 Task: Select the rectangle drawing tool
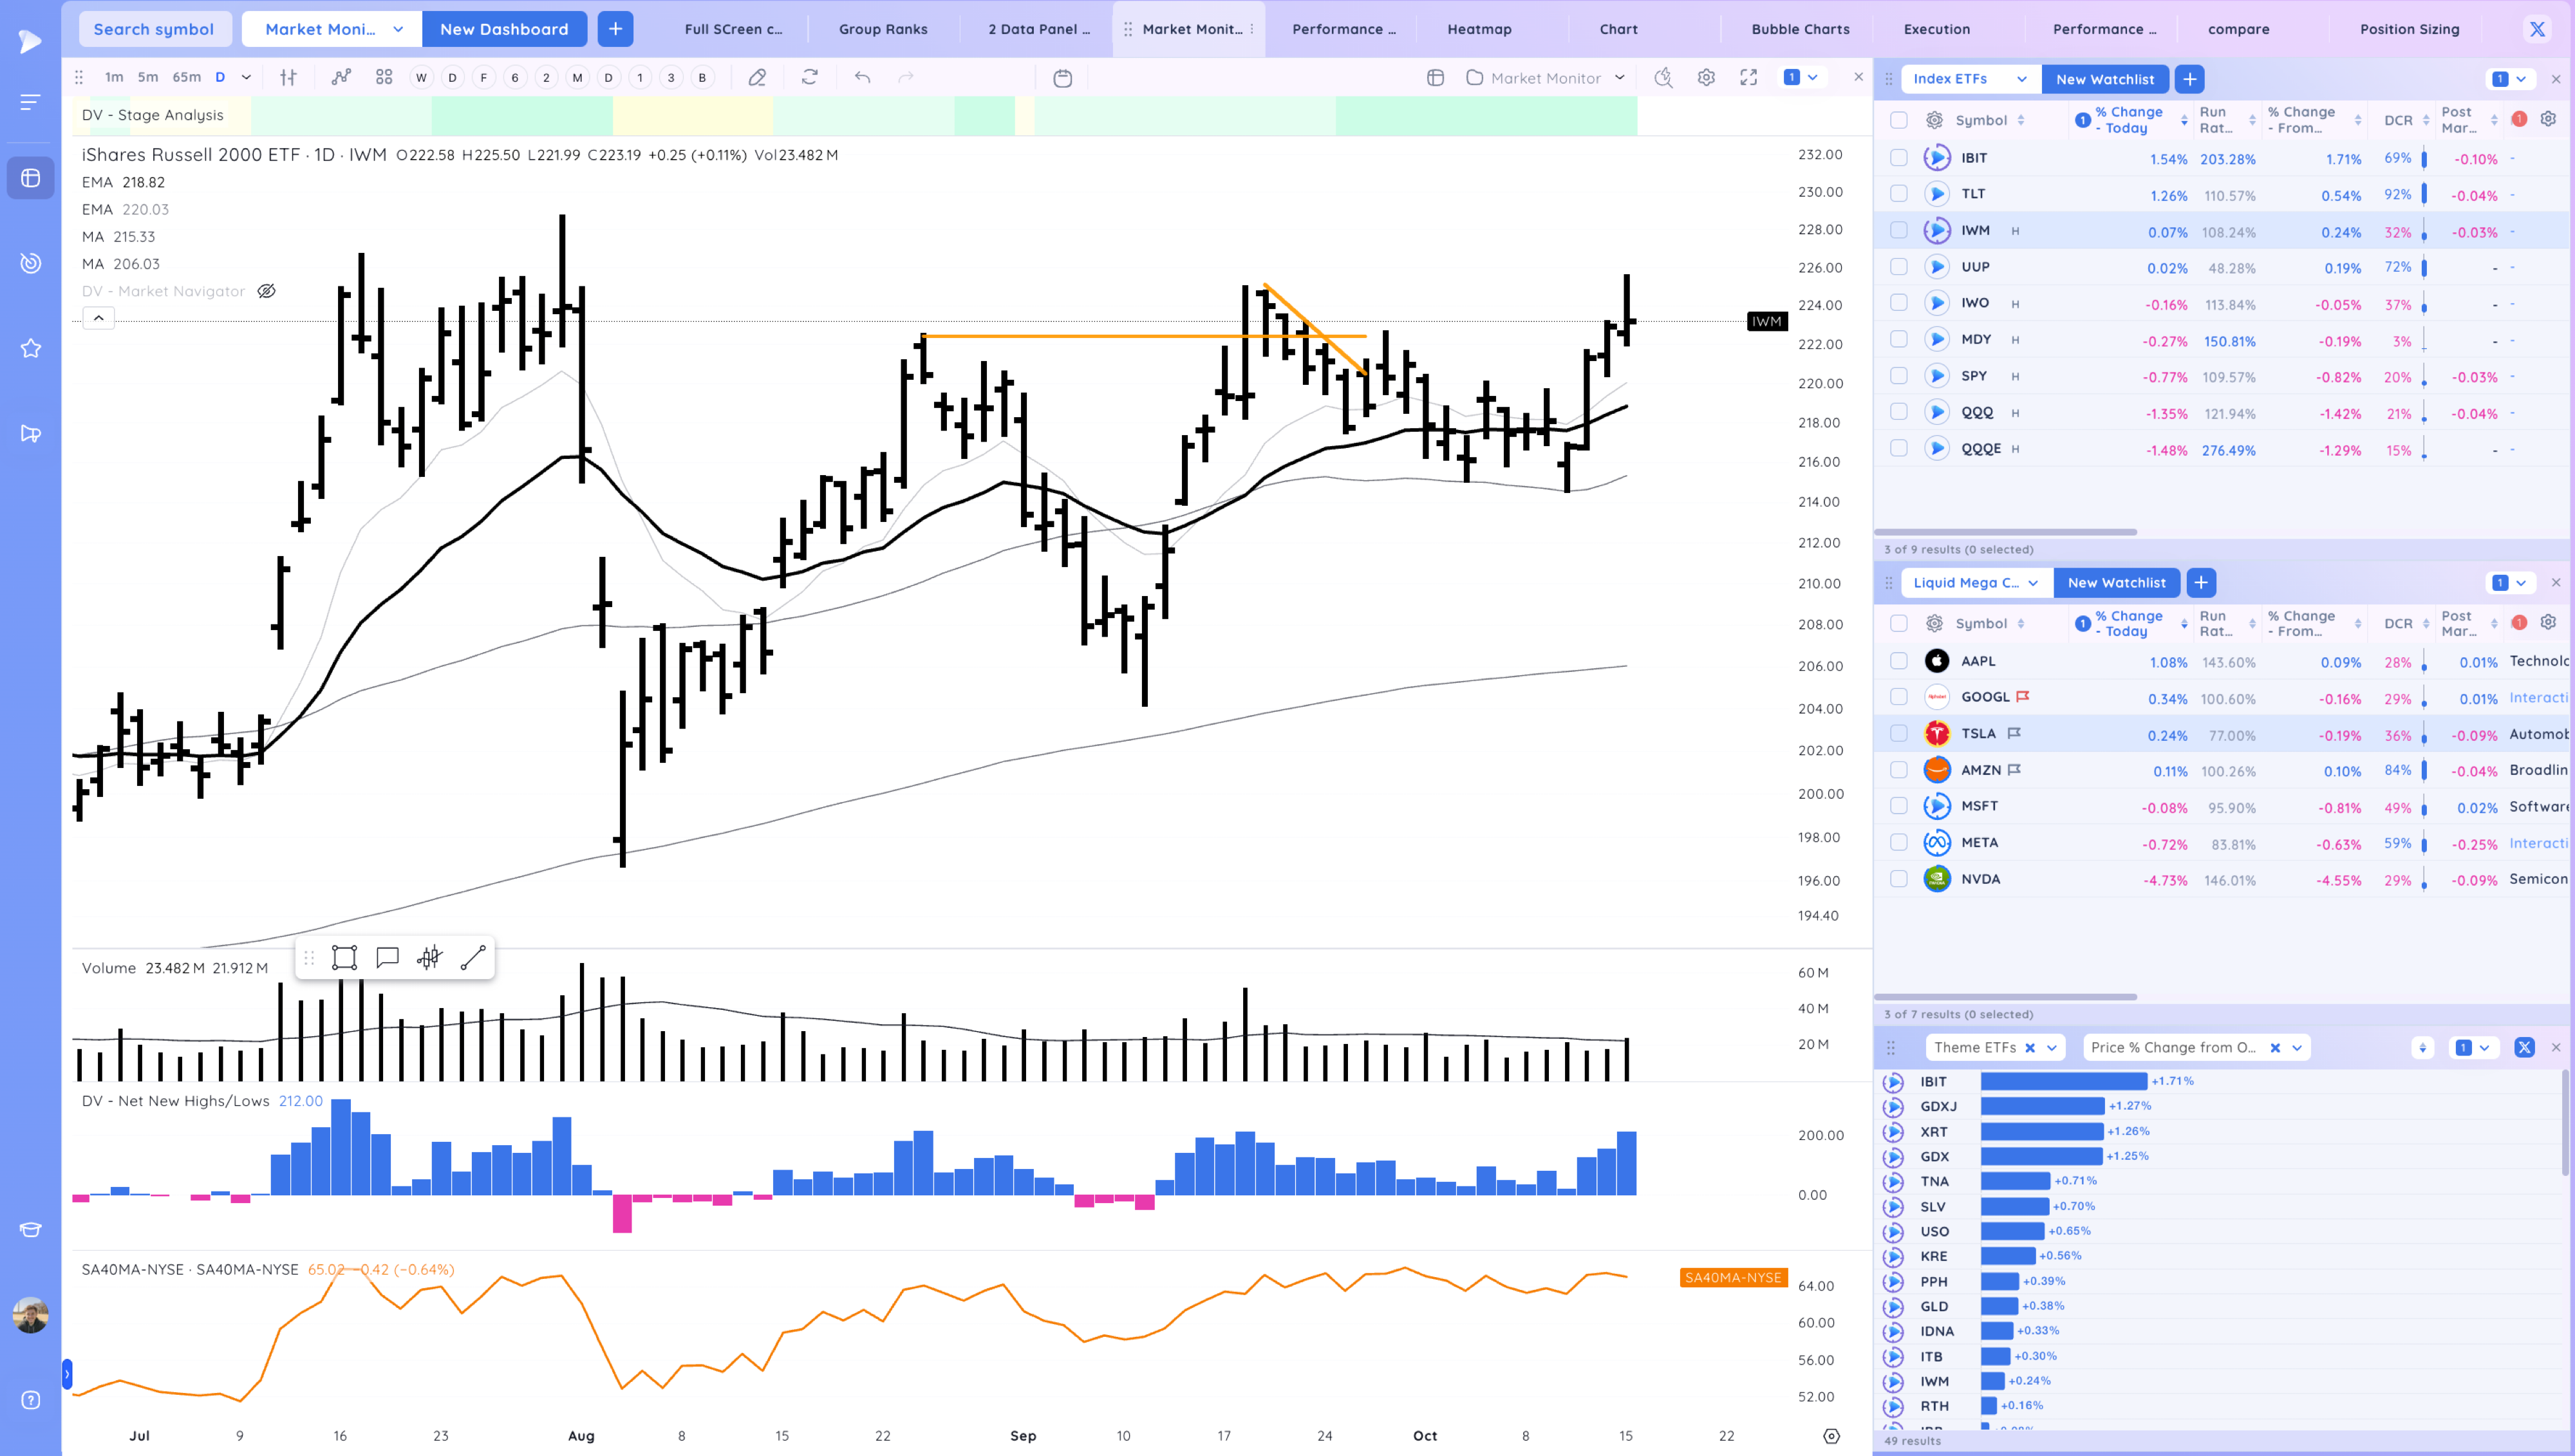click(344, 958)
